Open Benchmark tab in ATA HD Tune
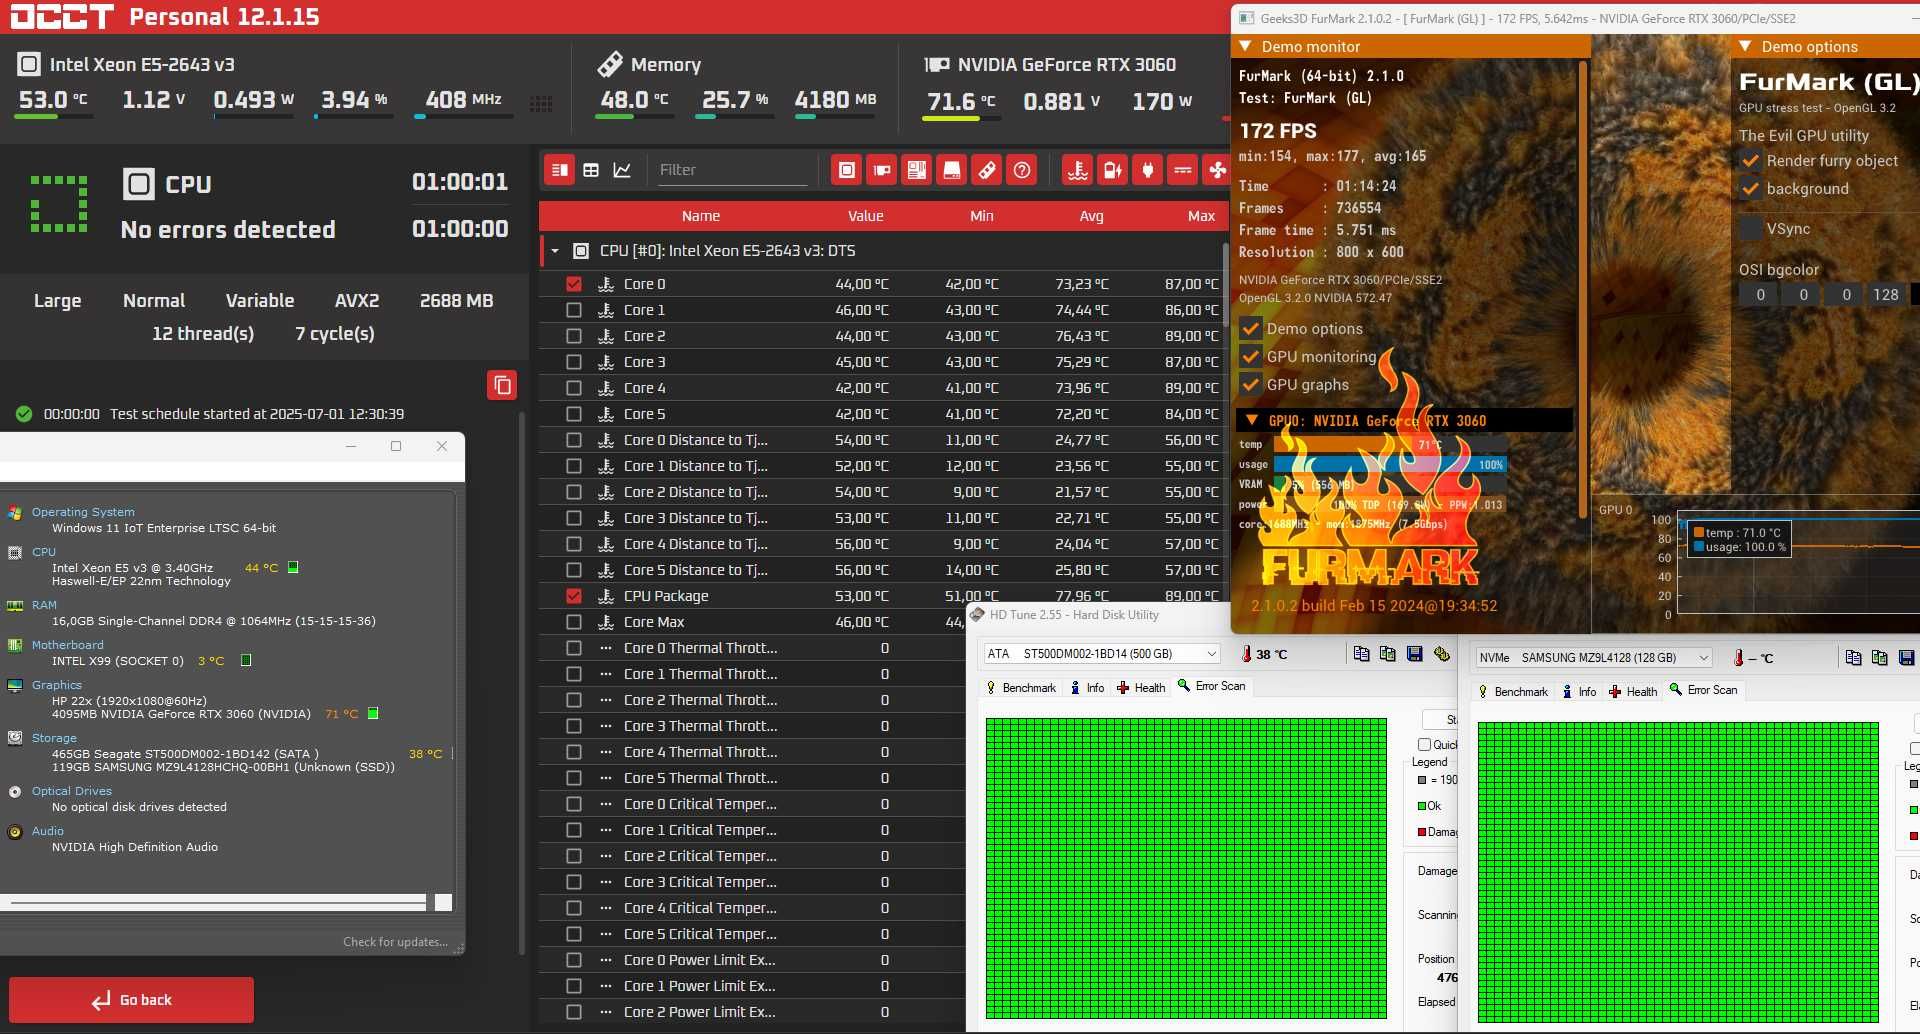The height and width of the screenshot is (1034, 1920). point(1021,688)
